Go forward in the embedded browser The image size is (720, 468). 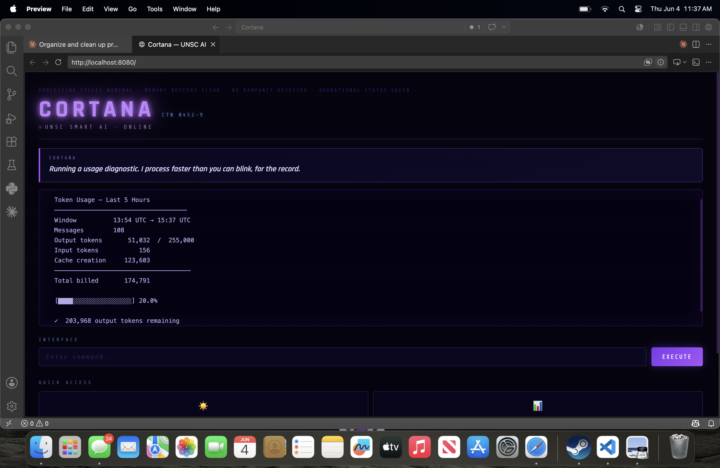45,62
